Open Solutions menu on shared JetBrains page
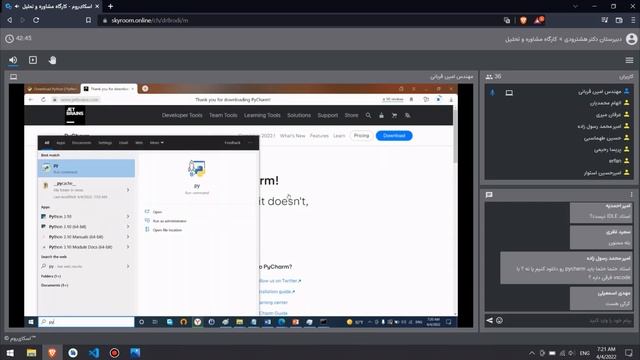This screenshot has height=360, width=640. pyautogui.click(x=299, y=116)
